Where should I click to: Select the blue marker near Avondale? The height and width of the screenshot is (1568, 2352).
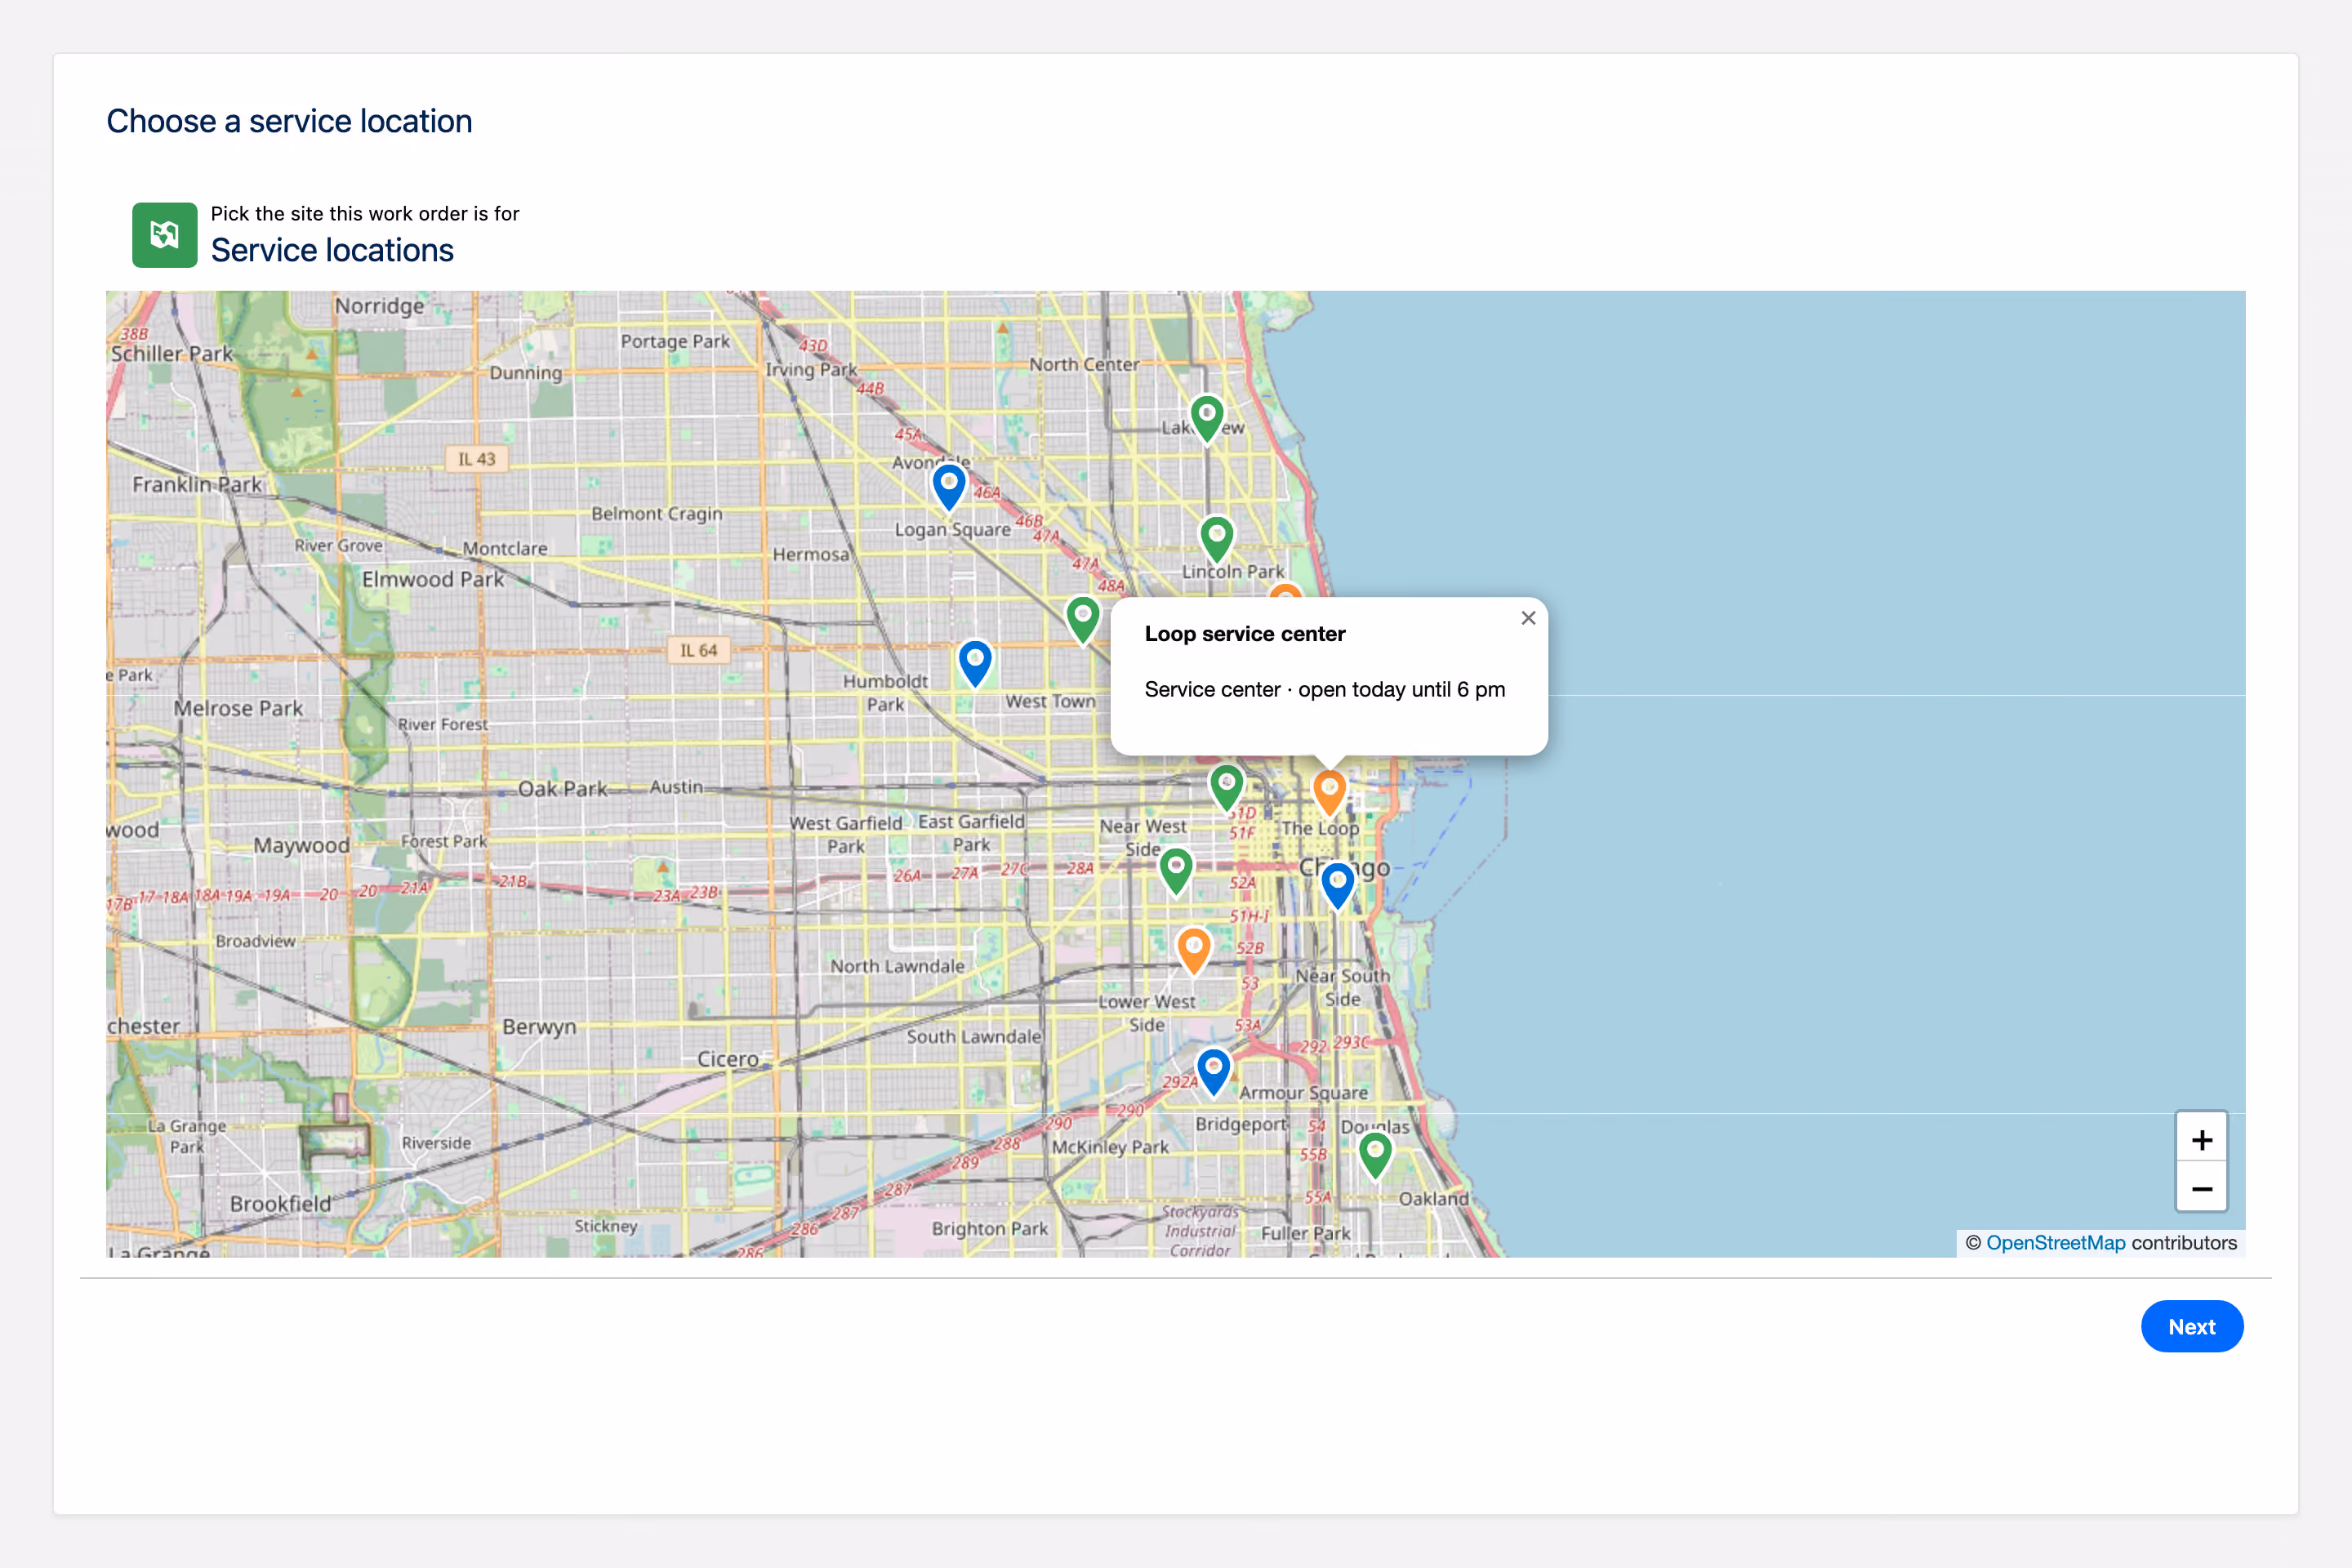949,488
